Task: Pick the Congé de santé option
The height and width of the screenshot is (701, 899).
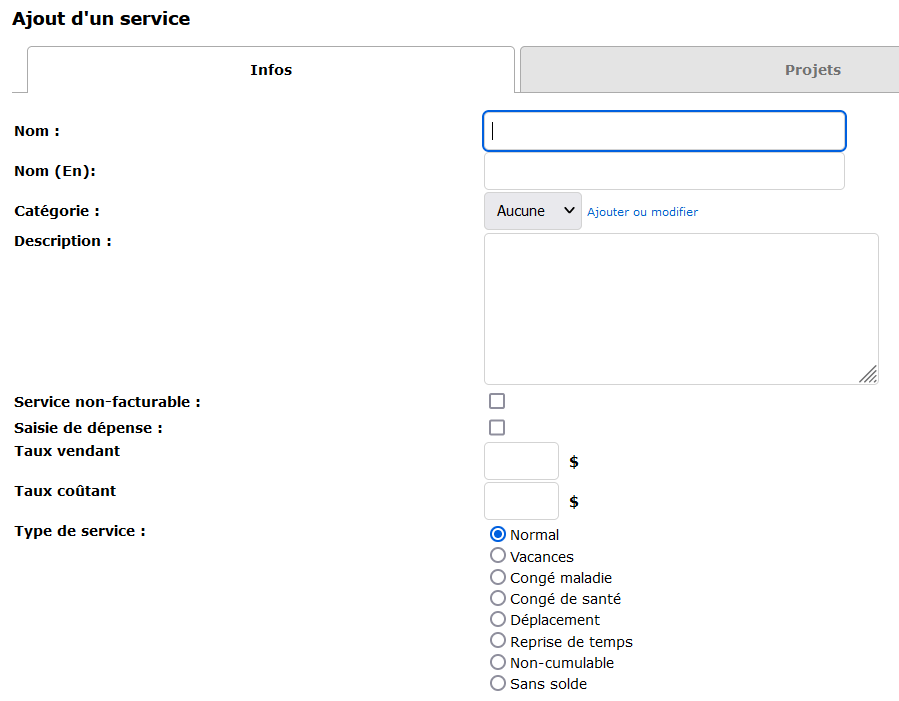Action: tap(498, 598)
